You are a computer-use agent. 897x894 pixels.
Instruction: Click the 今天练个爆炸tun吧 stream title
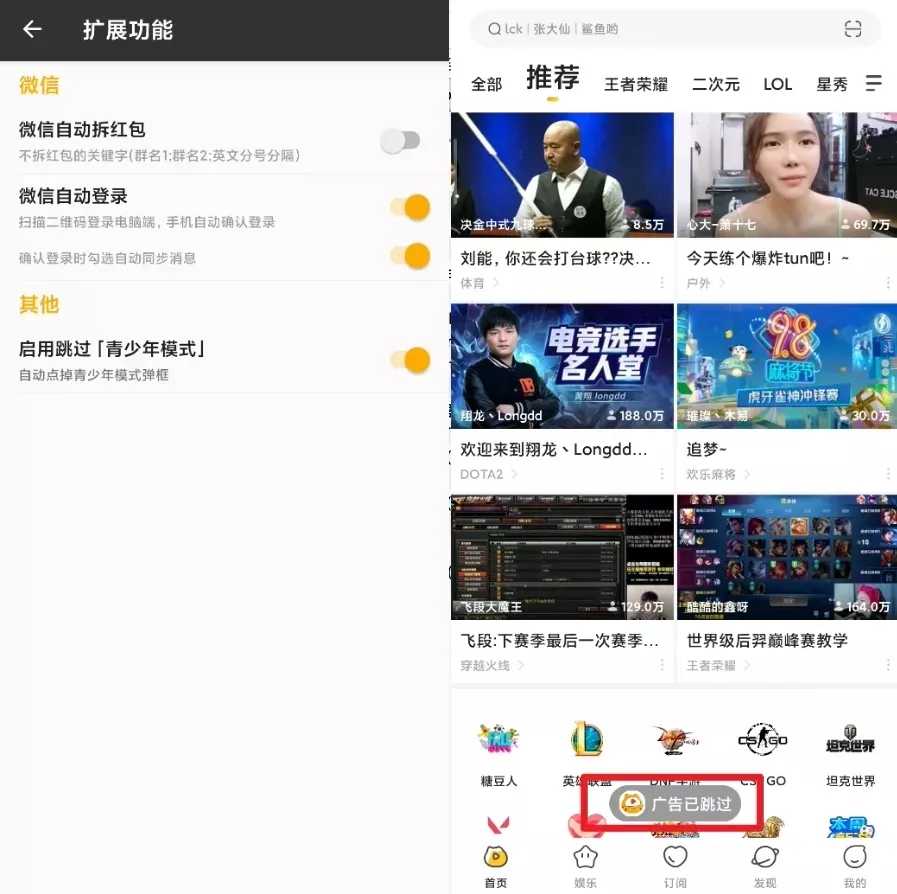click(767, 259)
